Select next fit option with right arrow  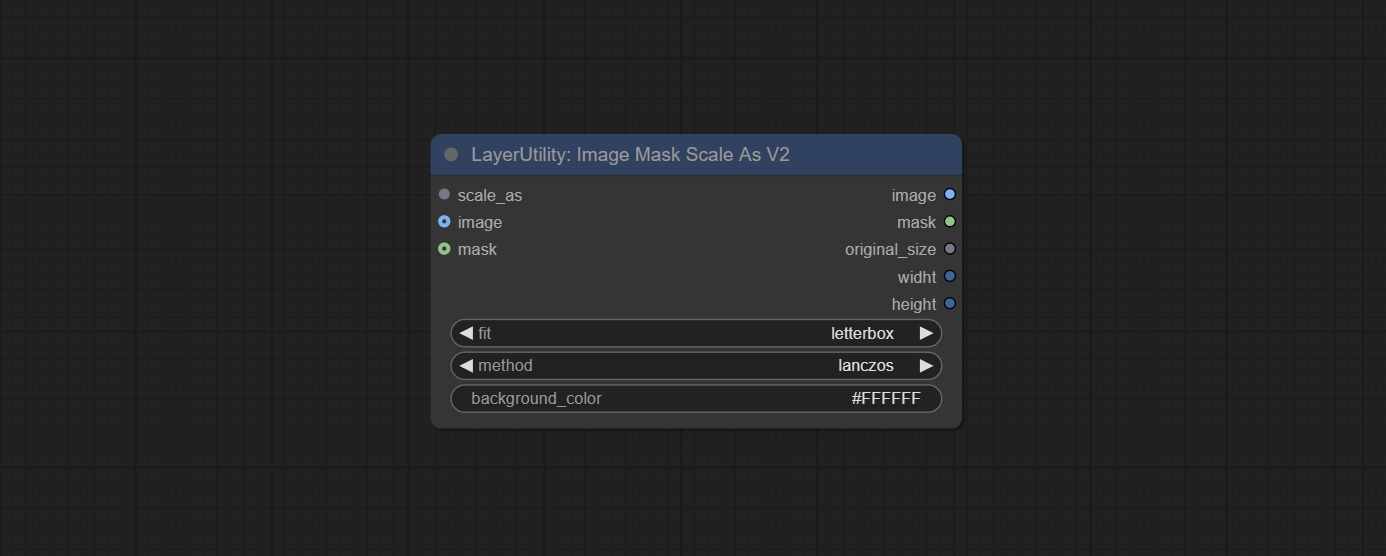tap(926, 333)
